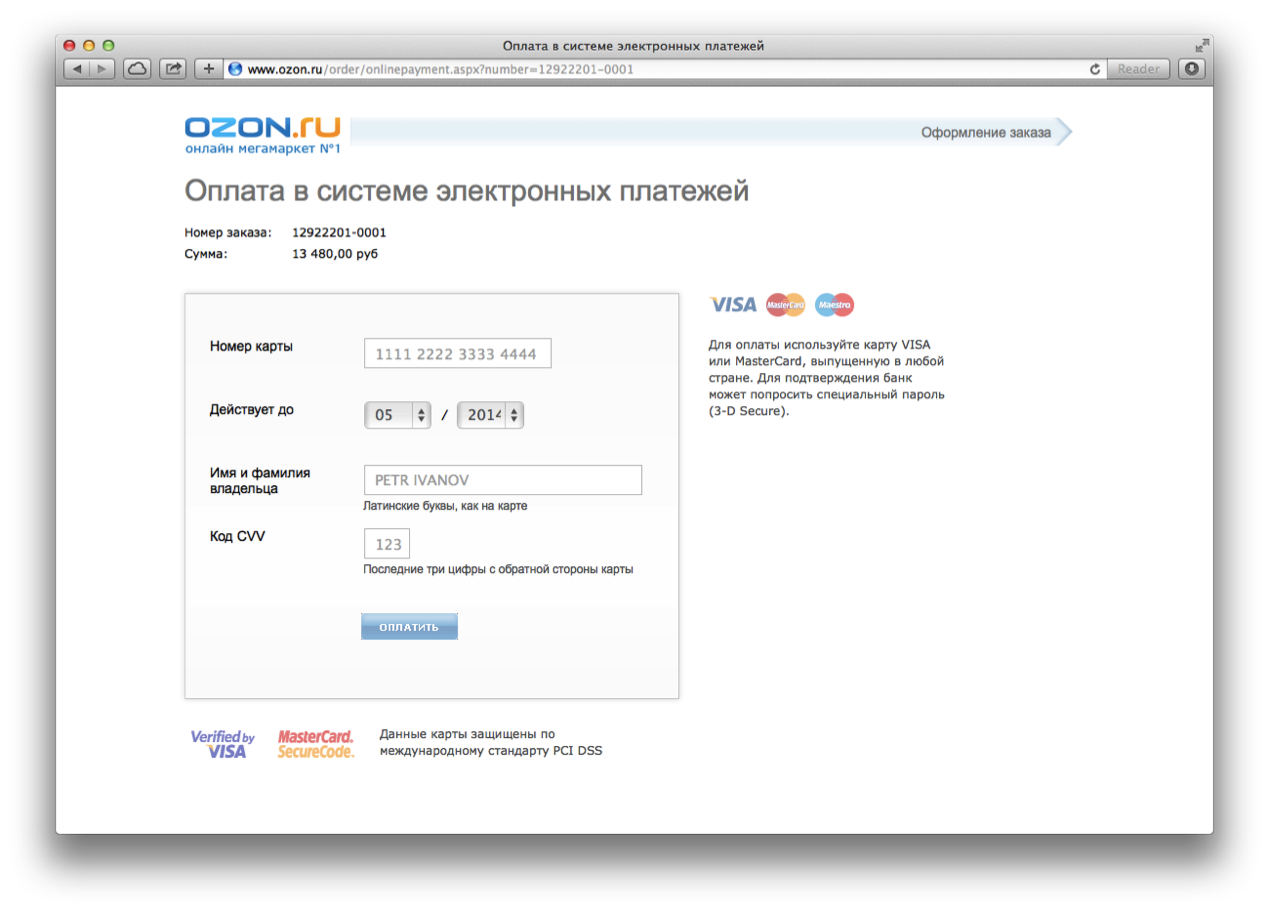Click the Verified by VISA badge
1269x911 pixels.
click(223, 743)
